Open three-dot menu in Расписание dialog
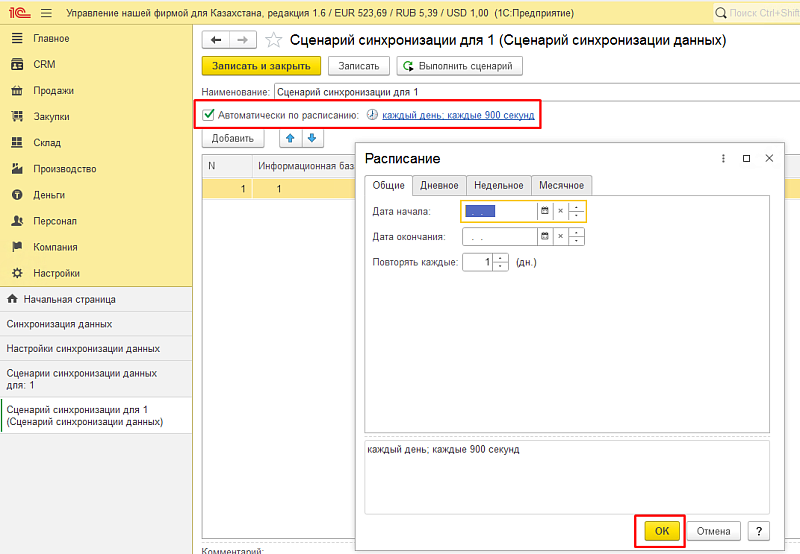 tap(723, 159)
